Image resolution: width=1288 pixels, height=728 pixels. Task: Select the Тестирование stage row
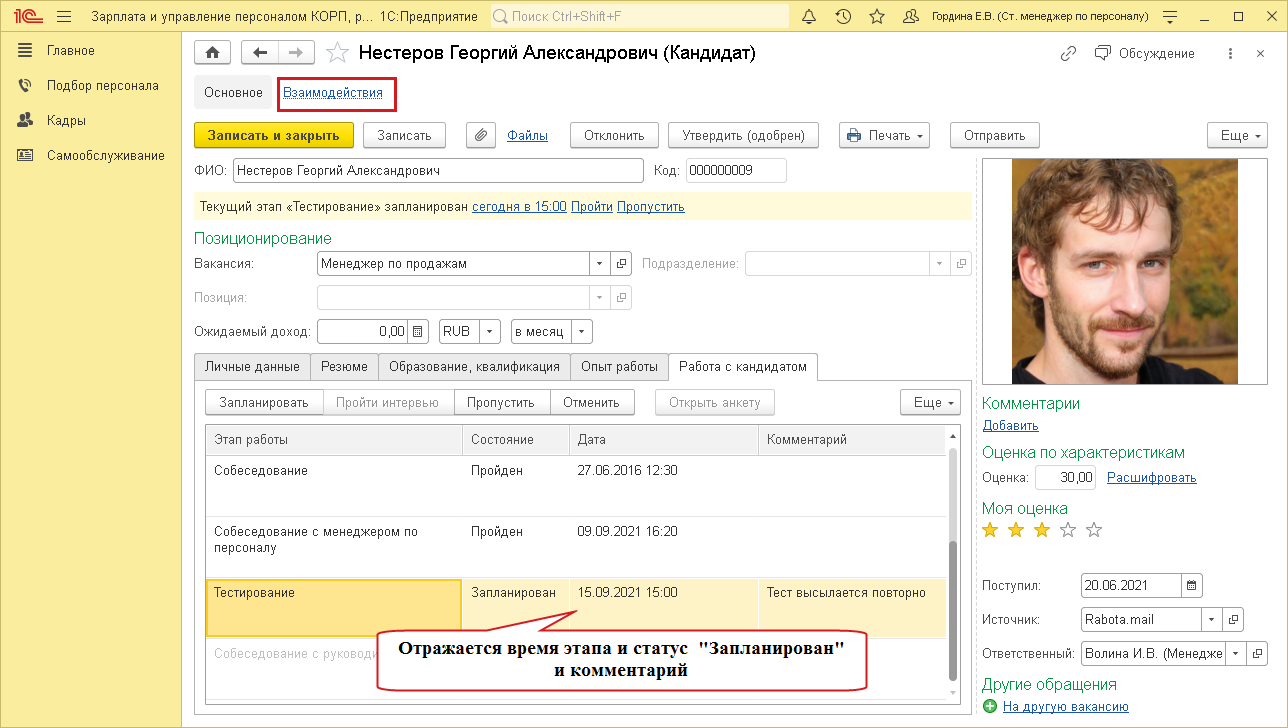(x=575, y=608)
